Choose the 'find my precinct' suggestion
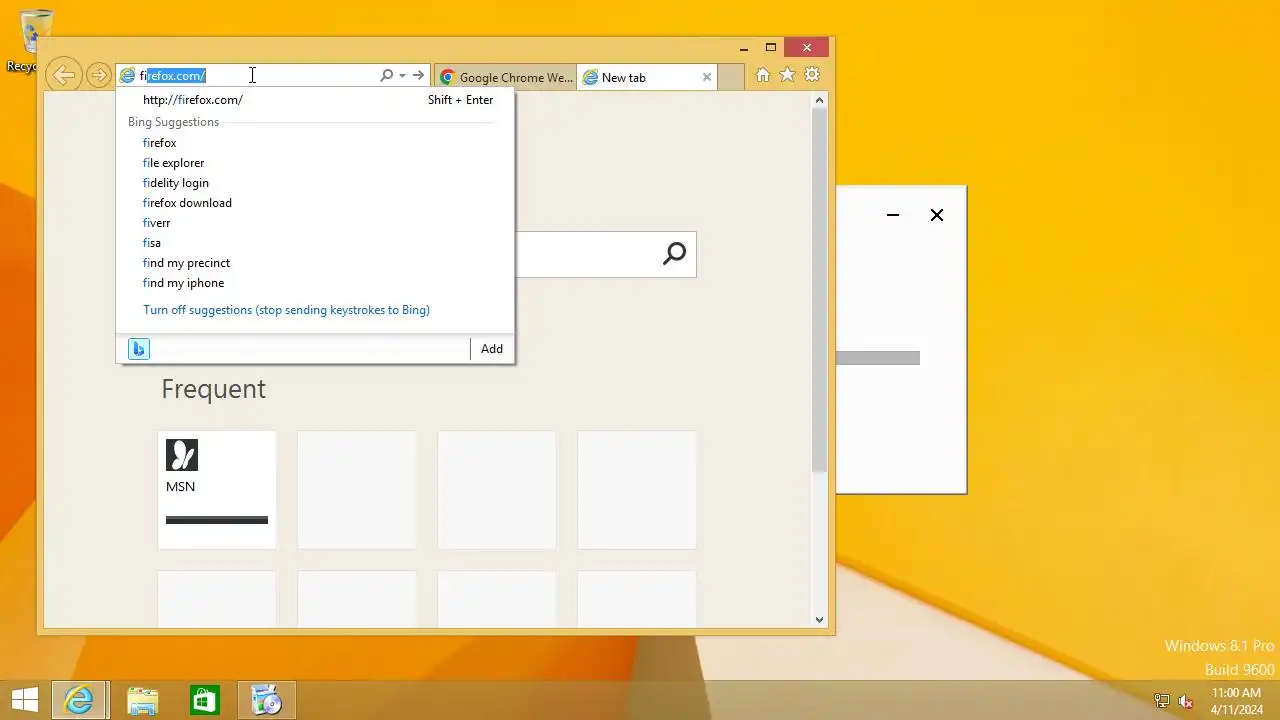 [x=316, y=263]
